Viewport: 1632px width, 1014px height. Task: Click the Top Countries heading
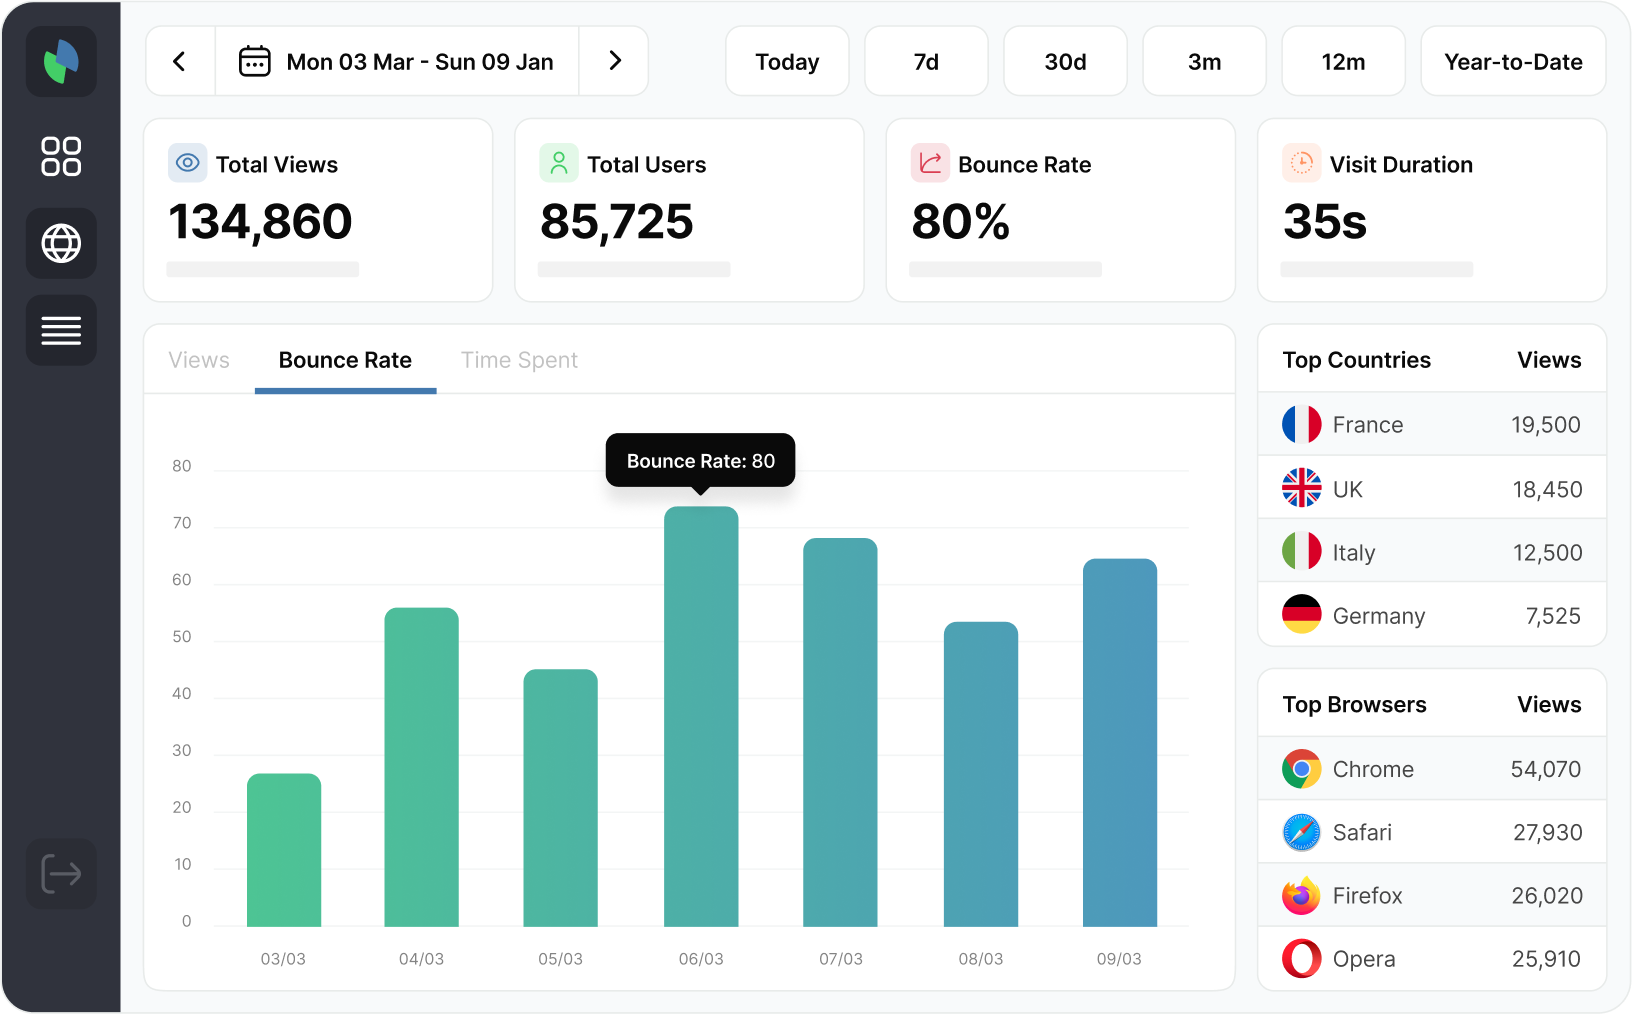[1356, 360]
